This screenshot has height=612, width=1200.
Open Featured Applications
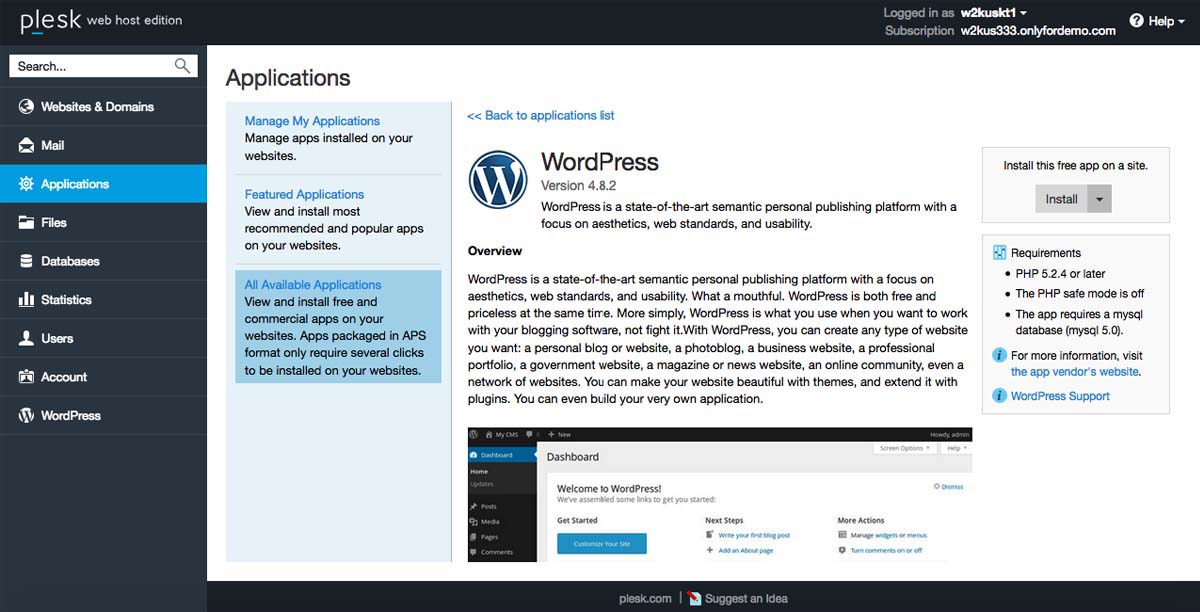coord(304,194)
